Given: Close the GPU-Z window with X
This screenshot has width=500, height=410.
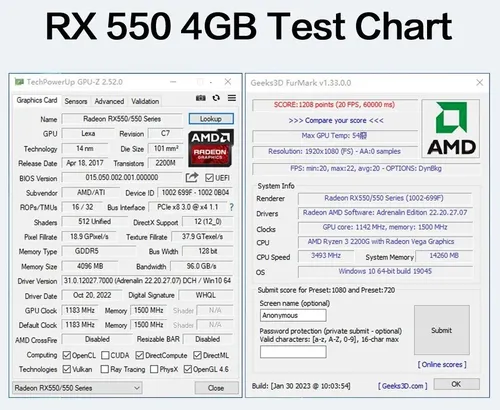Looking at the screenshot, I should (x=228, y=82).
